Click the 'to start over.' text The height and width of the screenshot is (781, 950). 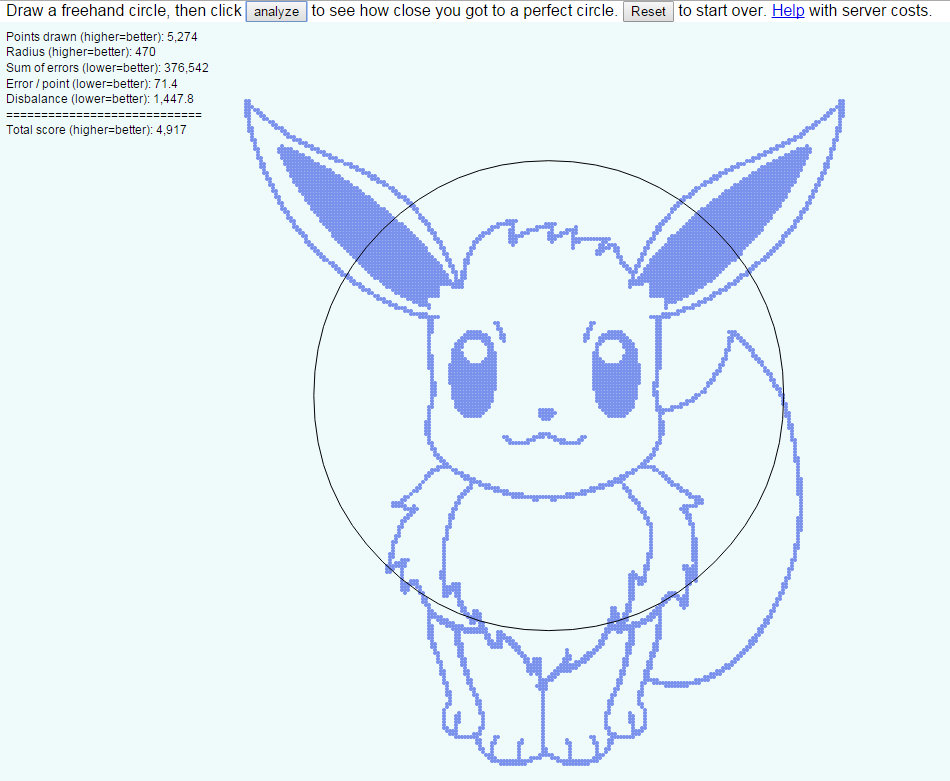coord(723,11)
